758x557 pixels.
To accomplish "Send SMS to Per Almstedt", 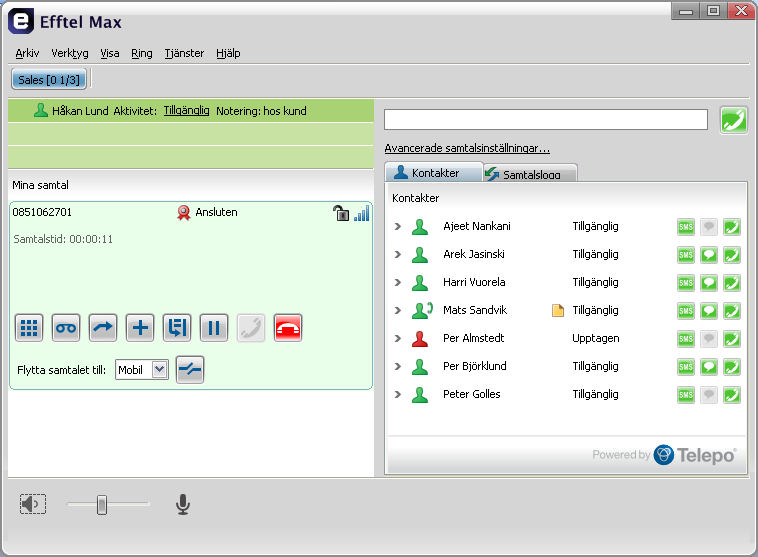I will click(685, 339).
